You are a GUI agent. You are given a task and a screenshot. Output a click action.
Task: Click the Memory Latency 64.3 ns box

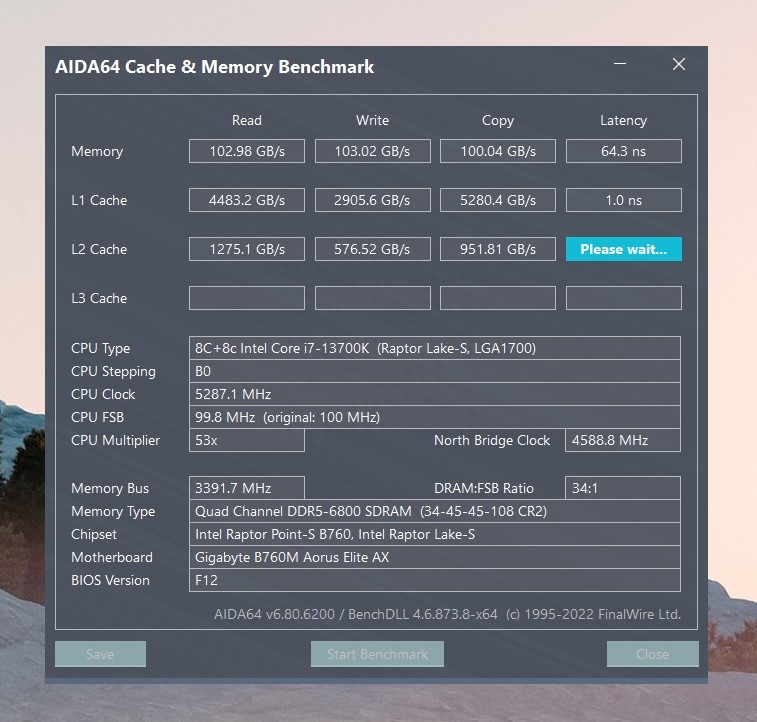[624, 151]
